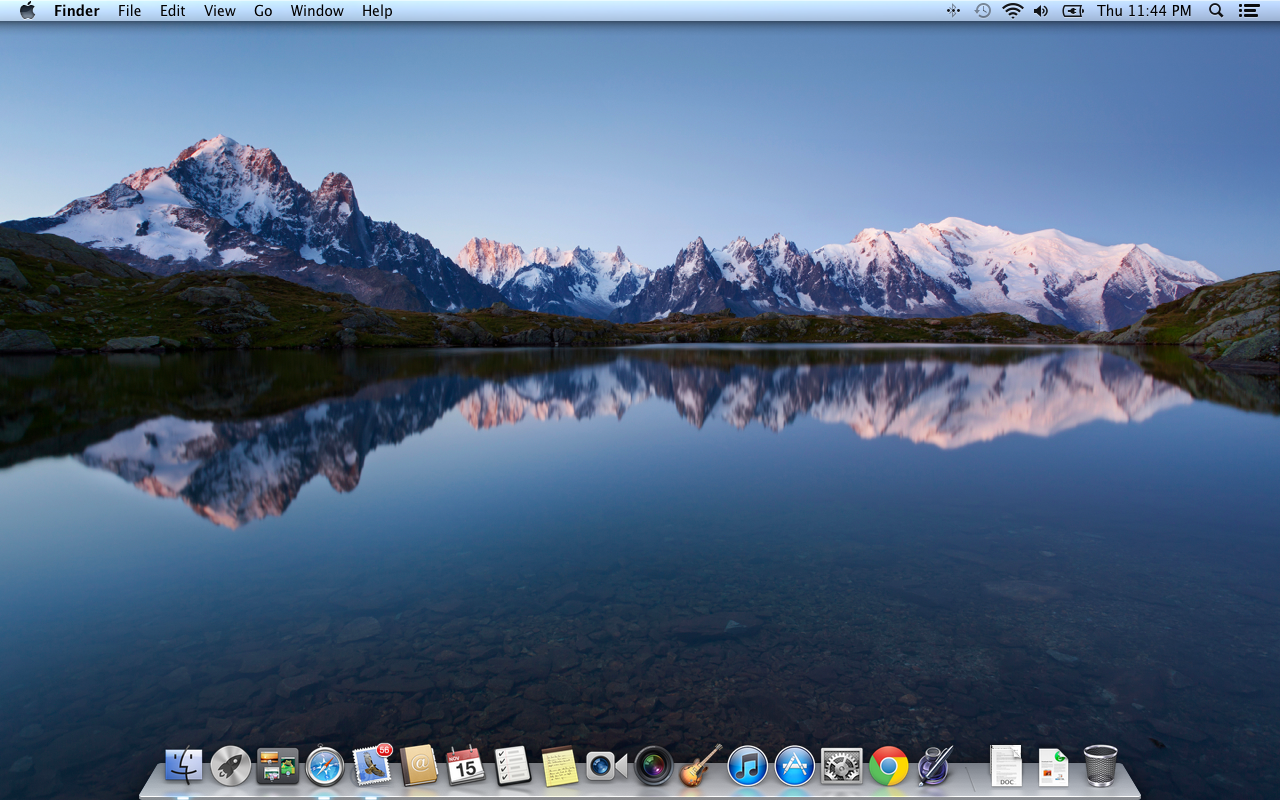
Task: Open the App Store in Dock
Action: tap(795, 766)
